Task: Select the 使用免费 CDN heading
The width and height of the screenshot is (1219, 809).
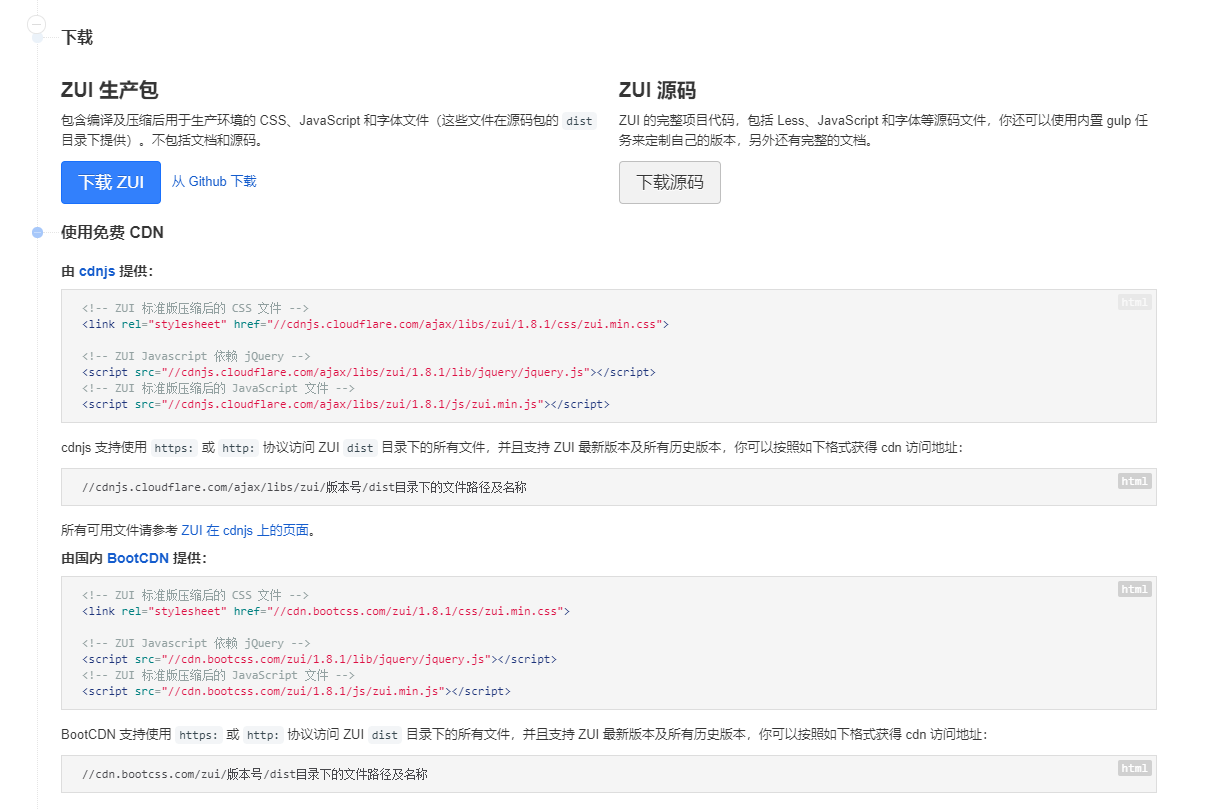Action: tap(112, 233)
